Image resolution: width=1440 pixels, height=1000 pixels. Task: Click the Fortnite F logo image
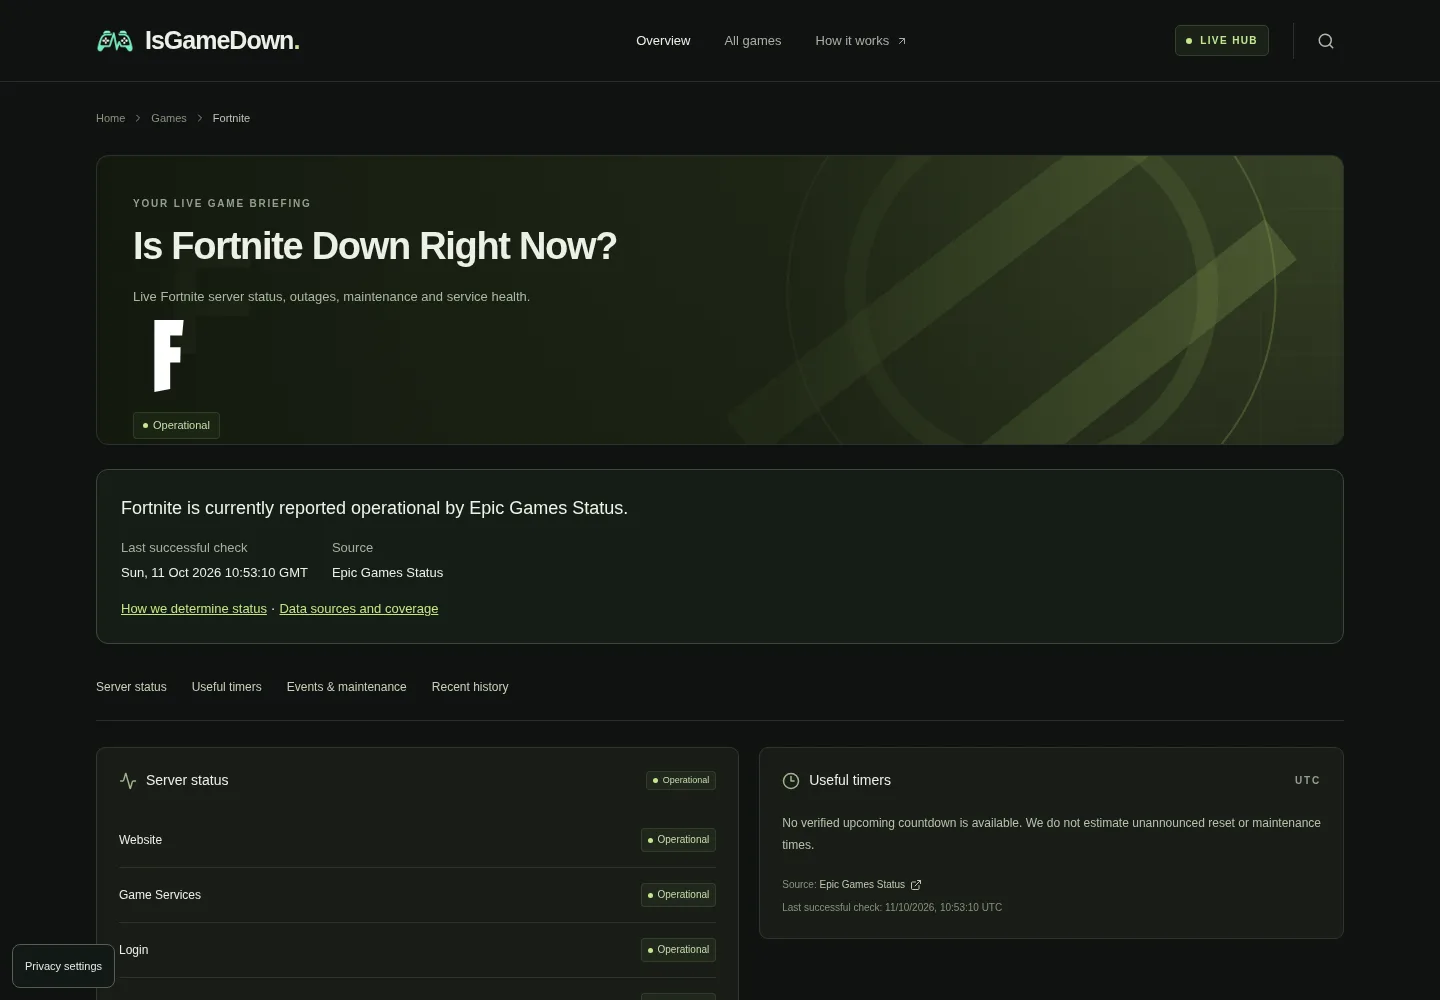pos(168,355)
